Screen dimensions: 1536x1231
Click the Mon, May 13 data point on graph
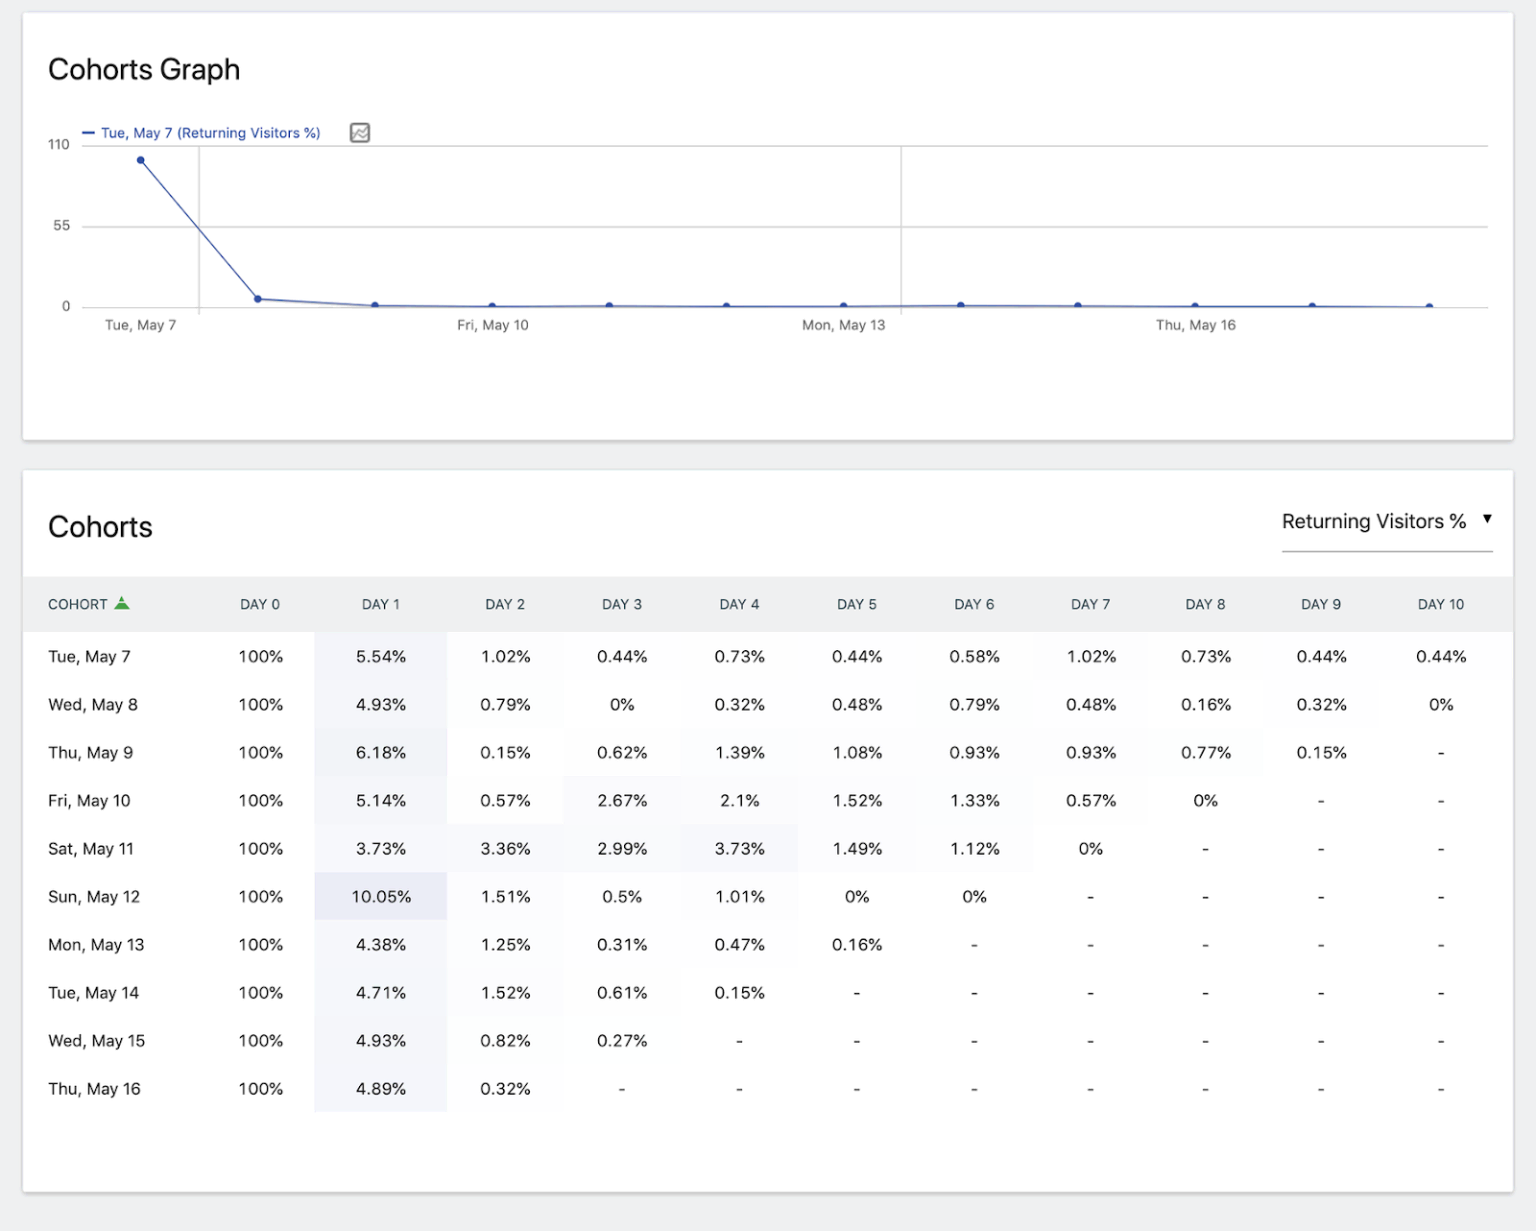coord(842,306)
